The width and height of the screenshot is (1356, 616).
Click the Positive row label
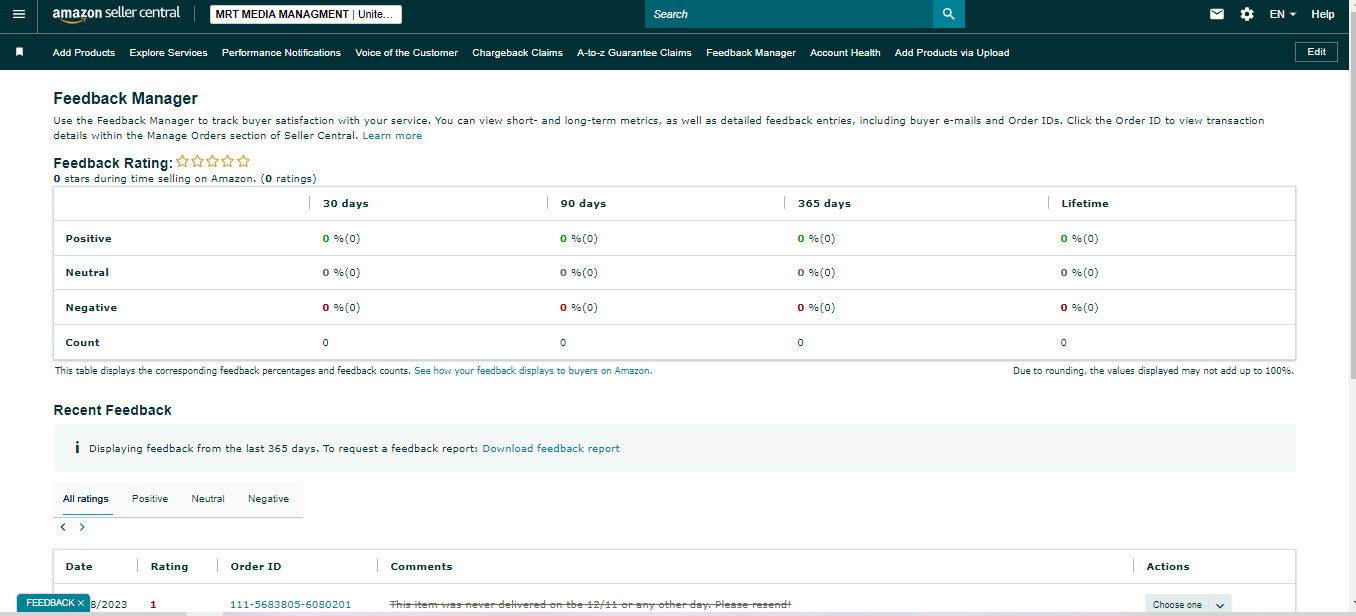click(x=88, y=238)
